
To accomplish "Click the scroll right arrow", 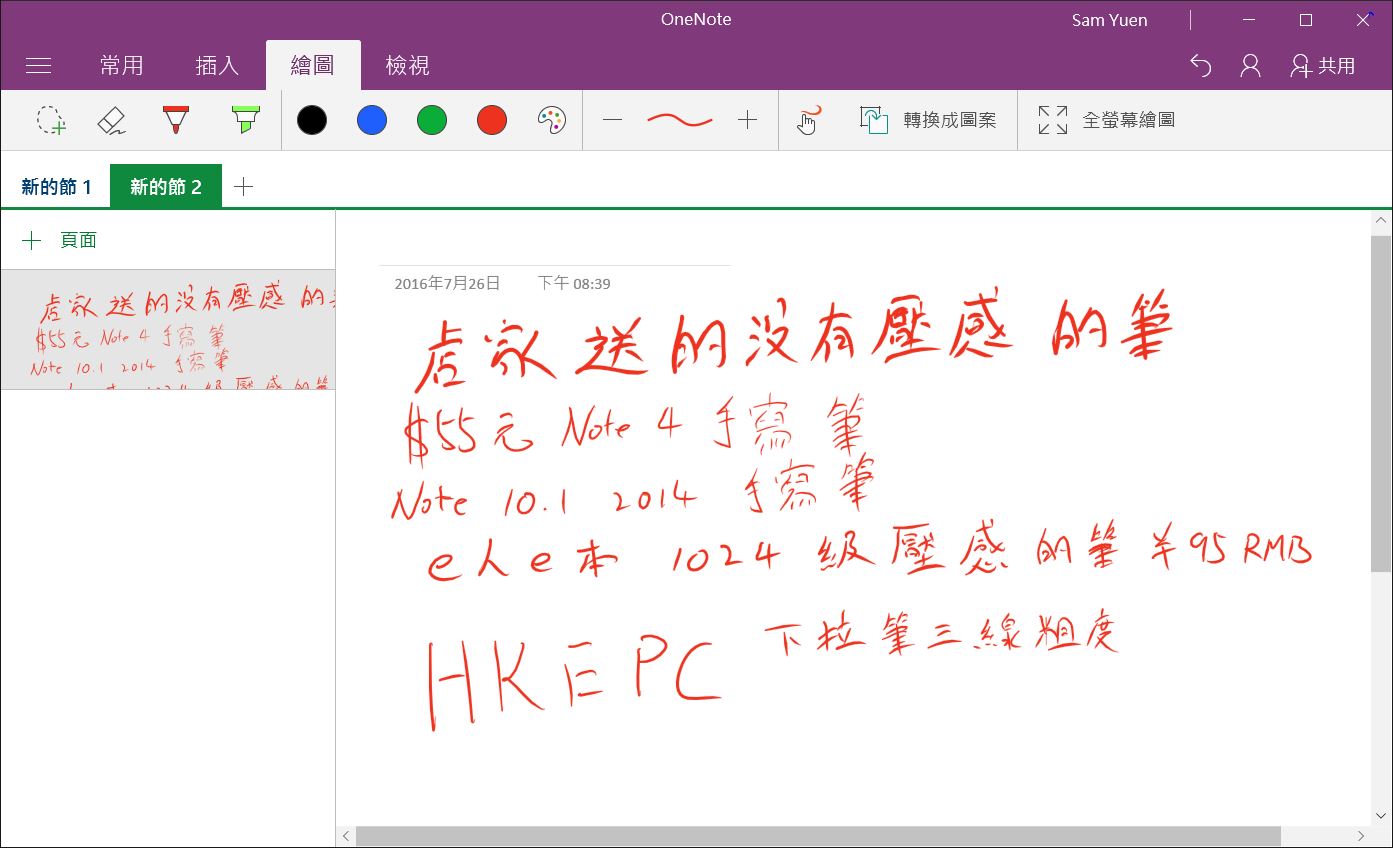I will click(1361, 836).
